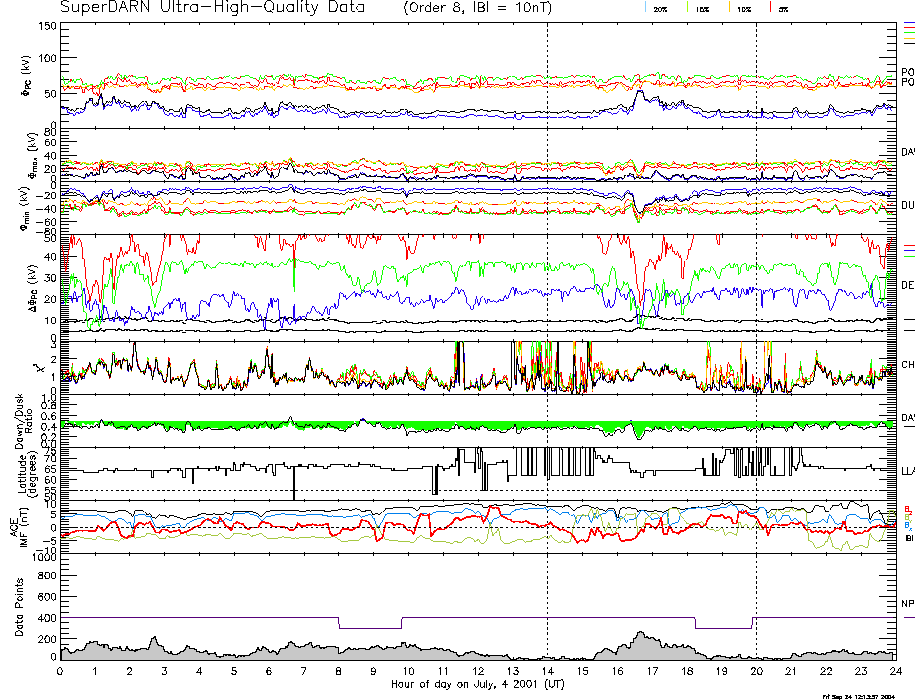
Task: Click the Data Points y-axis label
Action: click(17, 610)
